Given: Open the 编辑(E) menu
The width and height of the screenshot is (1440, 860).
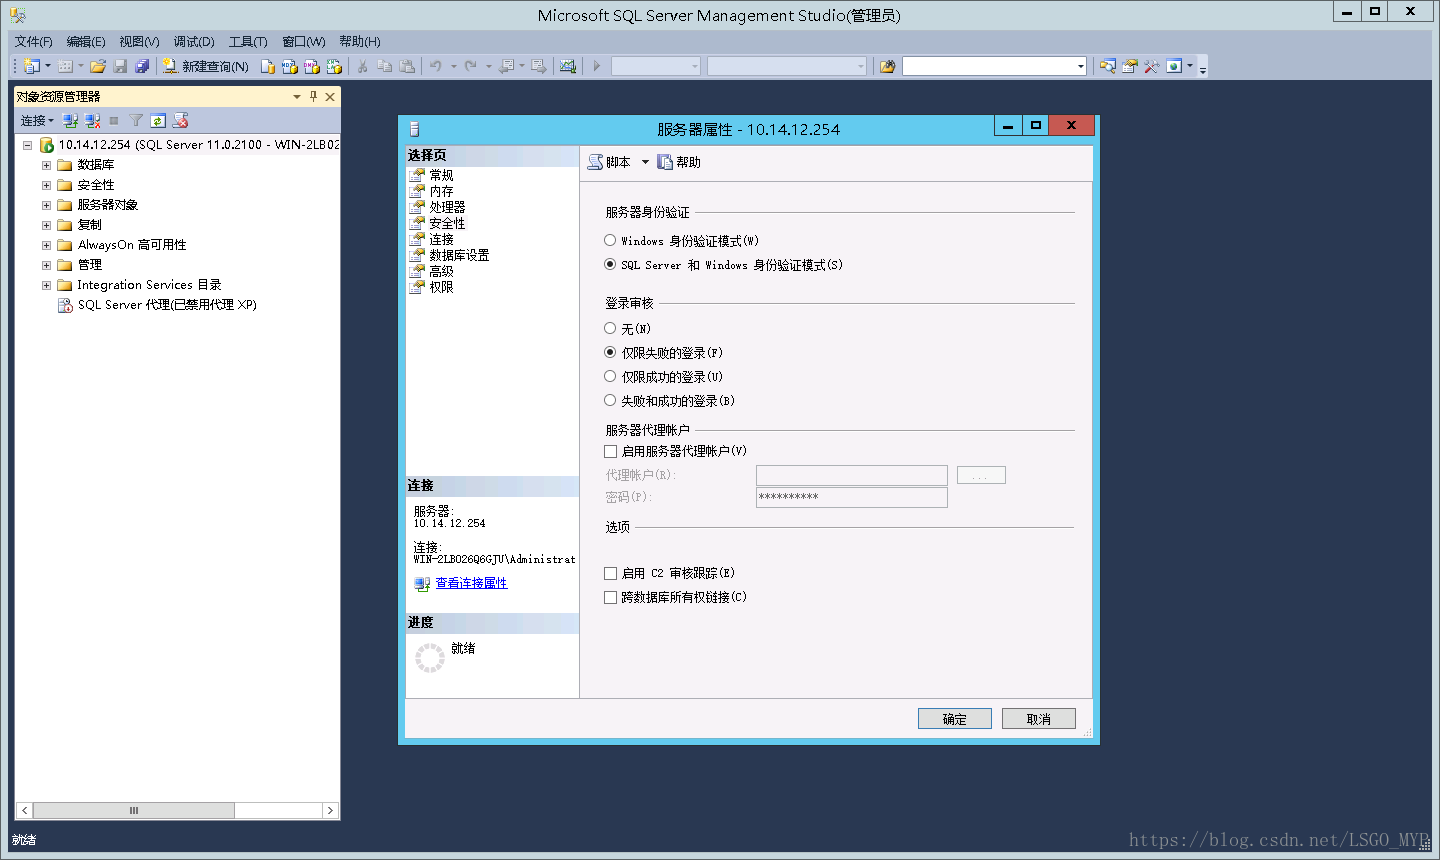Looking at the screenshot, I should coord(86,41).
